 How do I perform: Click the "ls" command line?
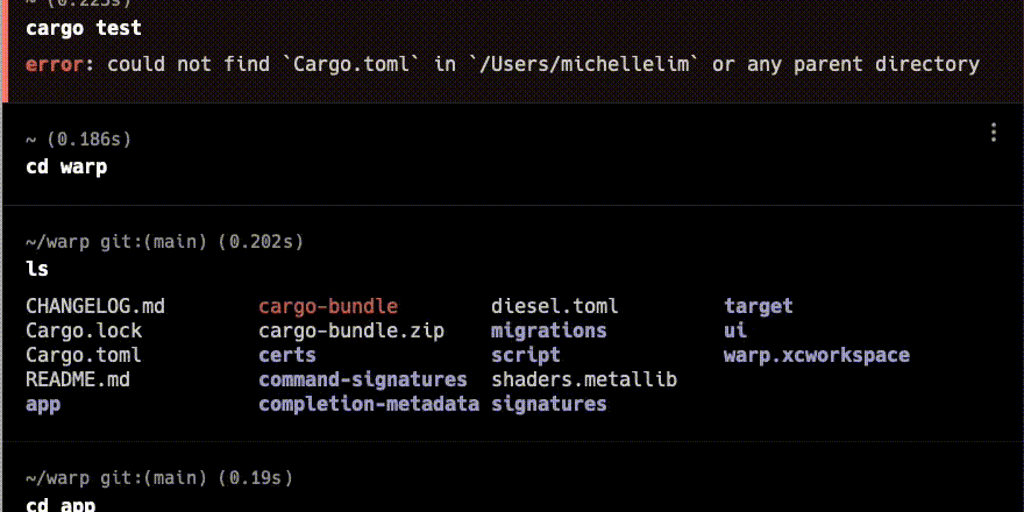[x=37, y=268]
